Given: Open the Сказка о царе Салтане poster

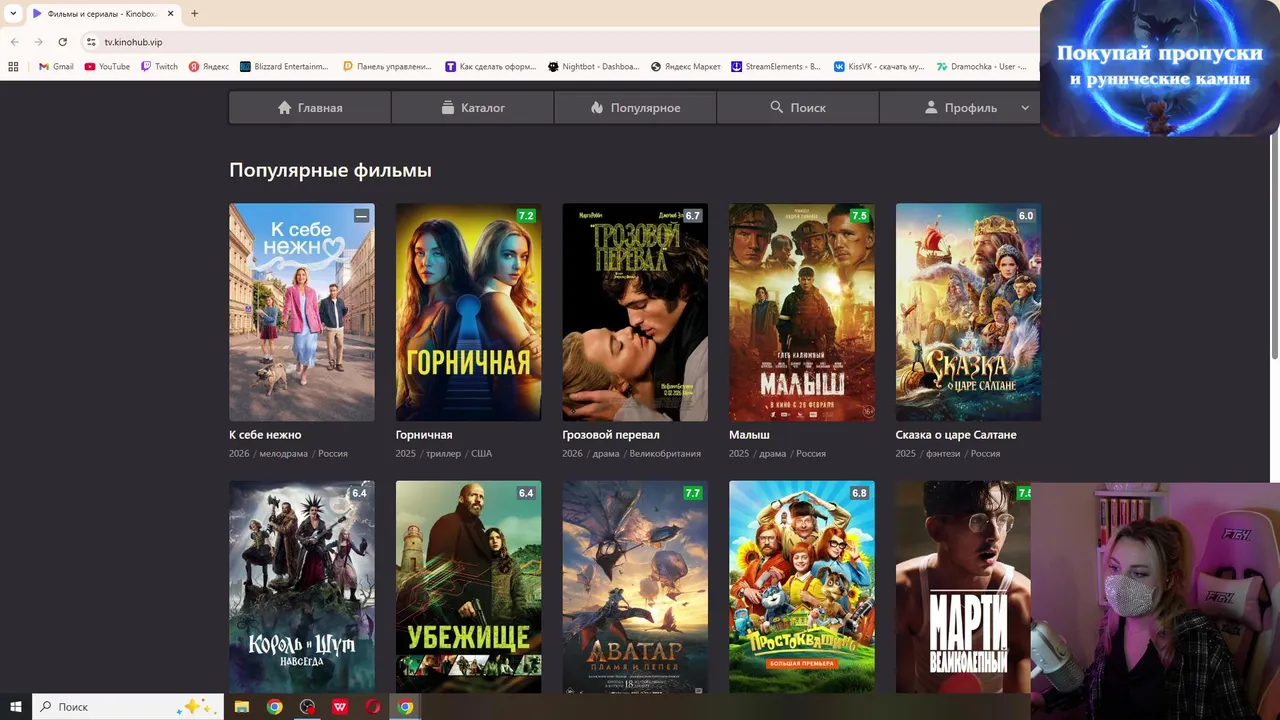Looking at the screenshot, I should pyautogui.click(x=968, y=312).
